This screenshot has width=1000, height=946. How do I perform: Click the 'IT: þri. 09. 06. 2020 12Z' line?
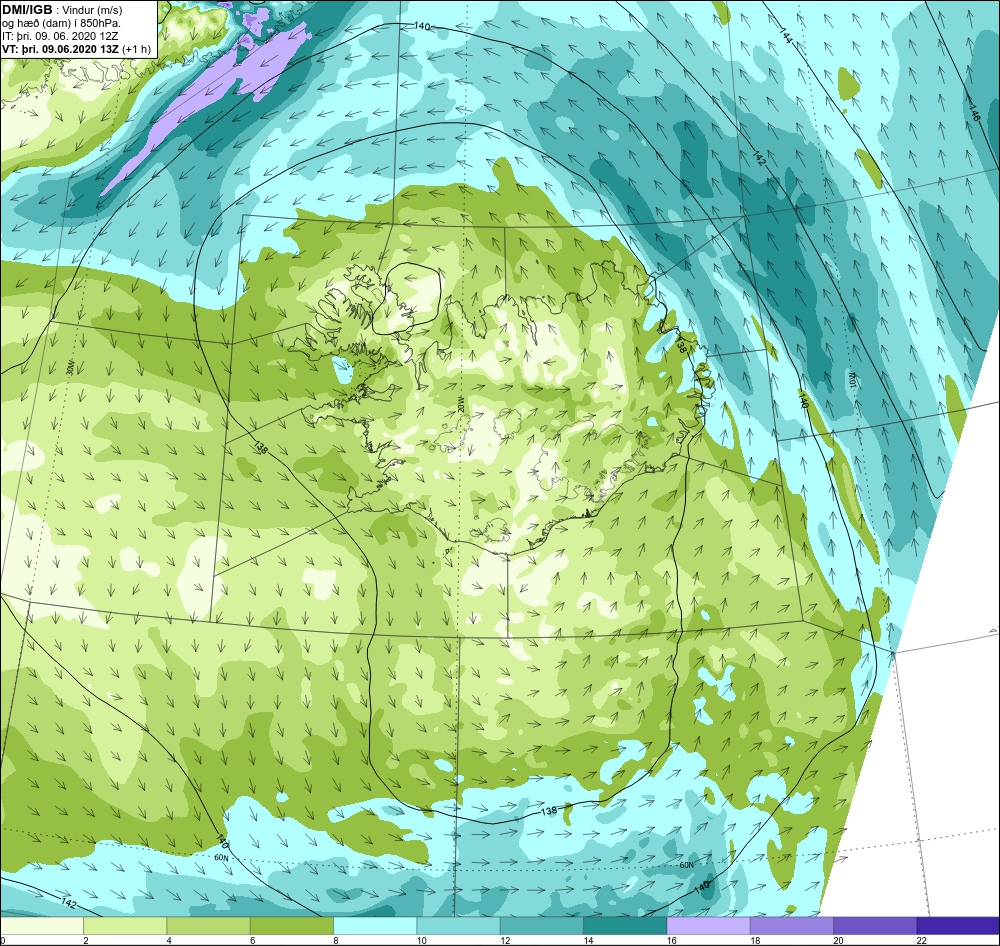(x=62, y=36)
